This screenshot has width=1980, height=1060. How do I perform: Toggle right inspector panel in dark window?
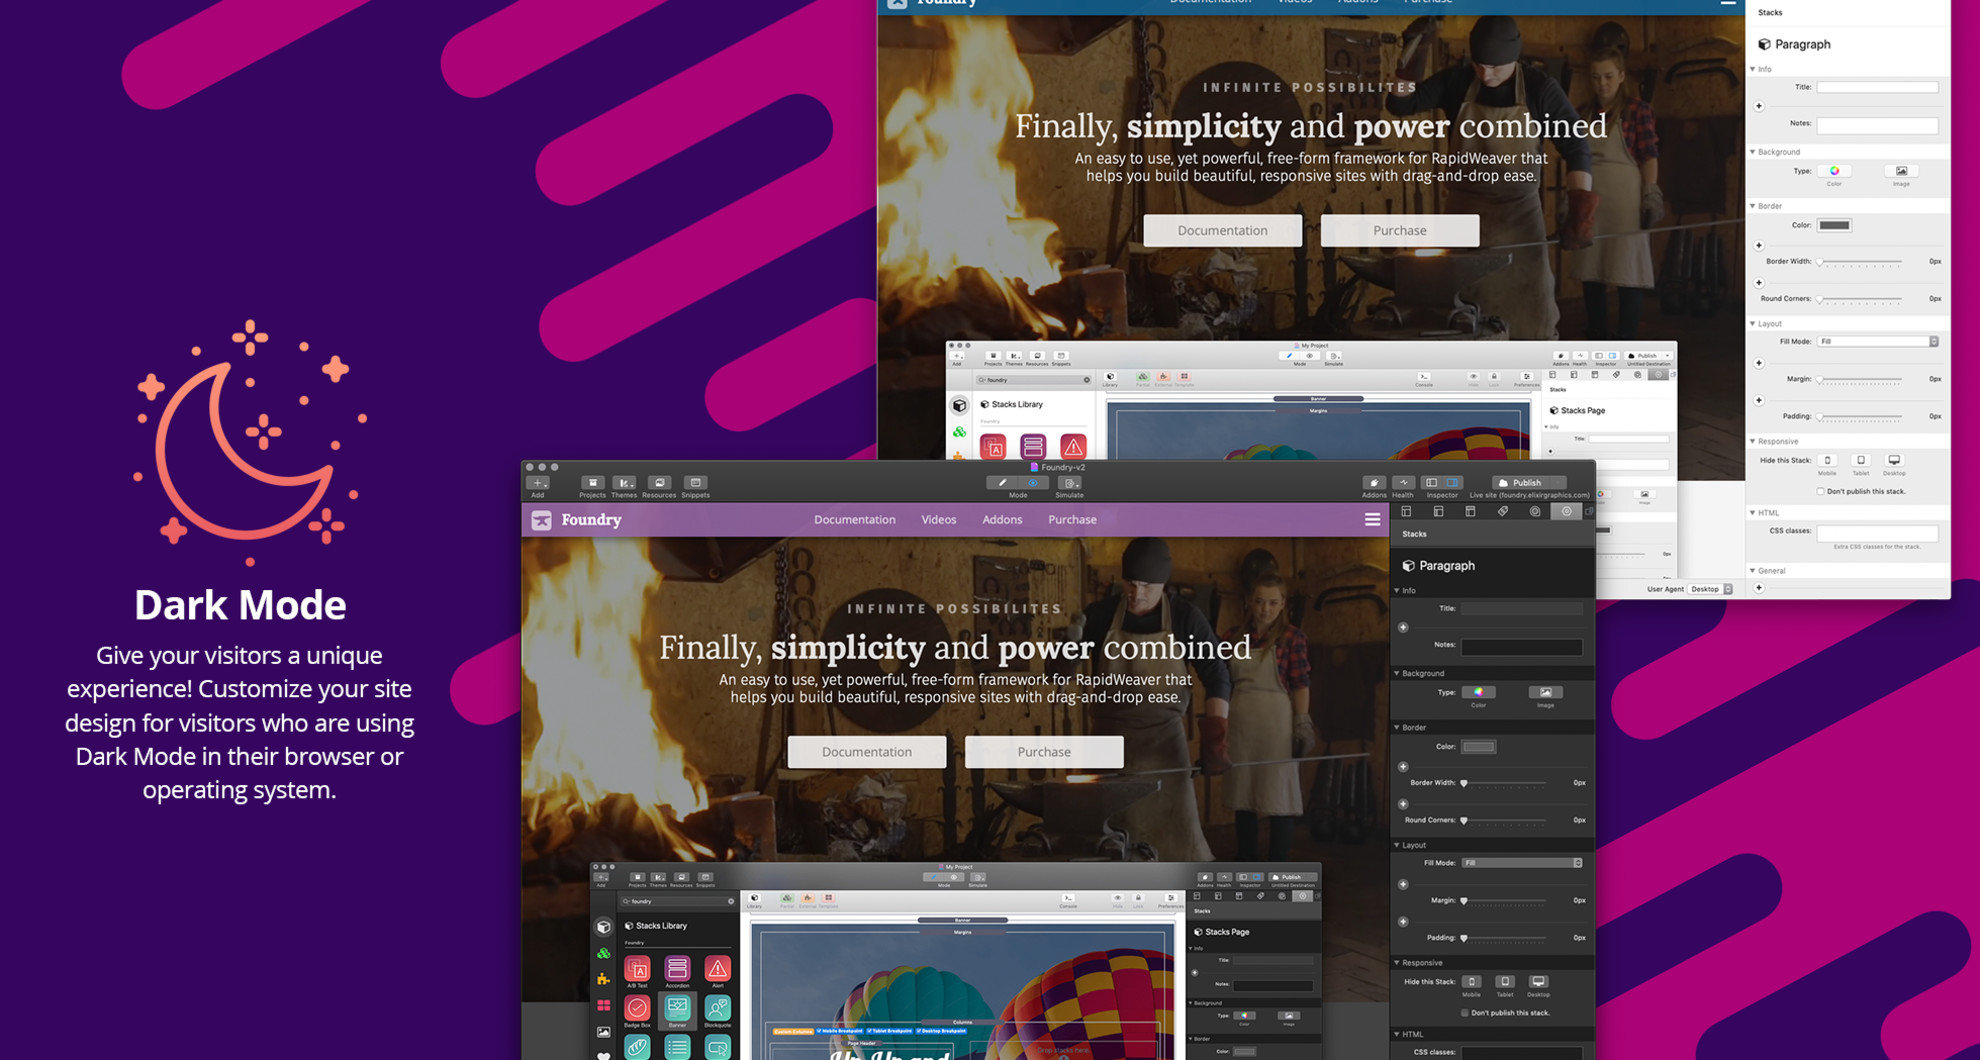coord(1453,483)
